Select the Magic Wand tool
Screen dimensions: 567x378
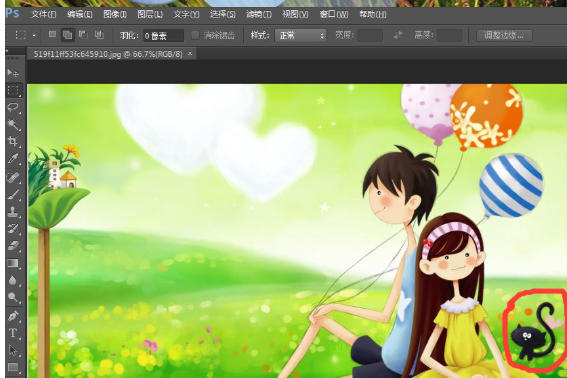click(x=13, y=125)
